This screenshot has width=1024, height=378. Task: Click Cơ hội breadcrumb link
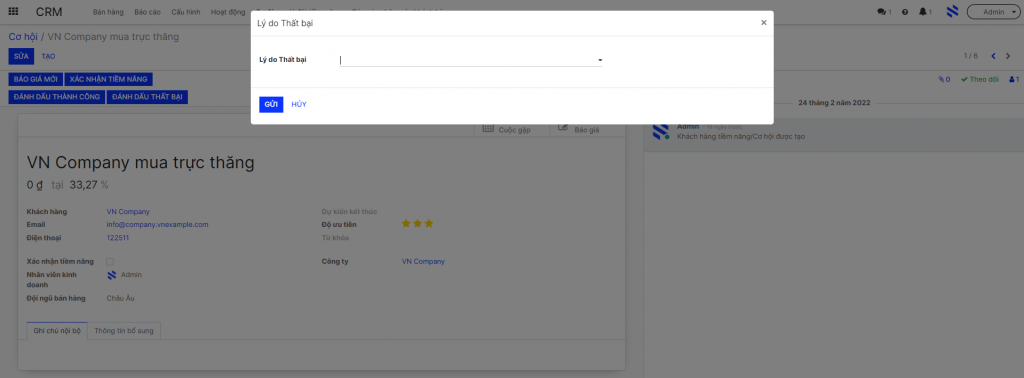23,37
